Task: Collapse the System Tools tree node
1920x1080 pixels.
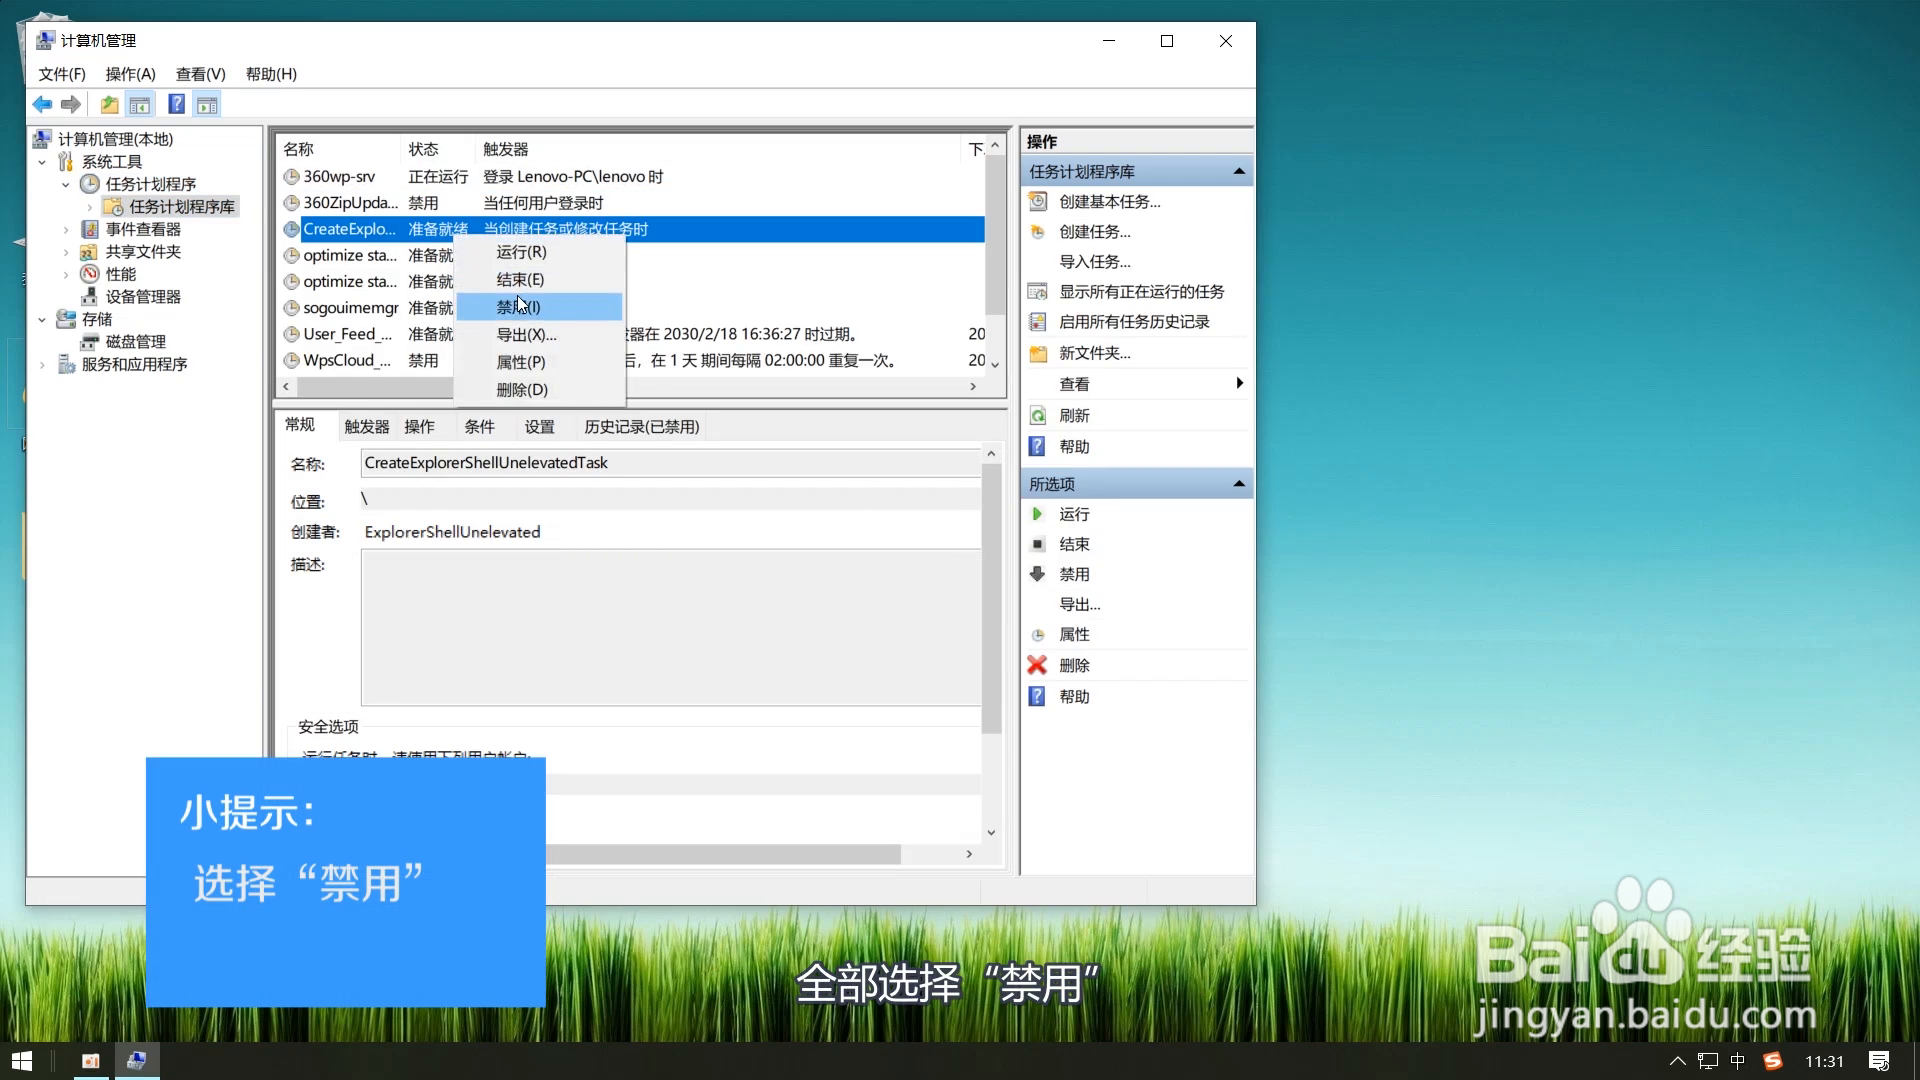Action: (x=42, y=162)
